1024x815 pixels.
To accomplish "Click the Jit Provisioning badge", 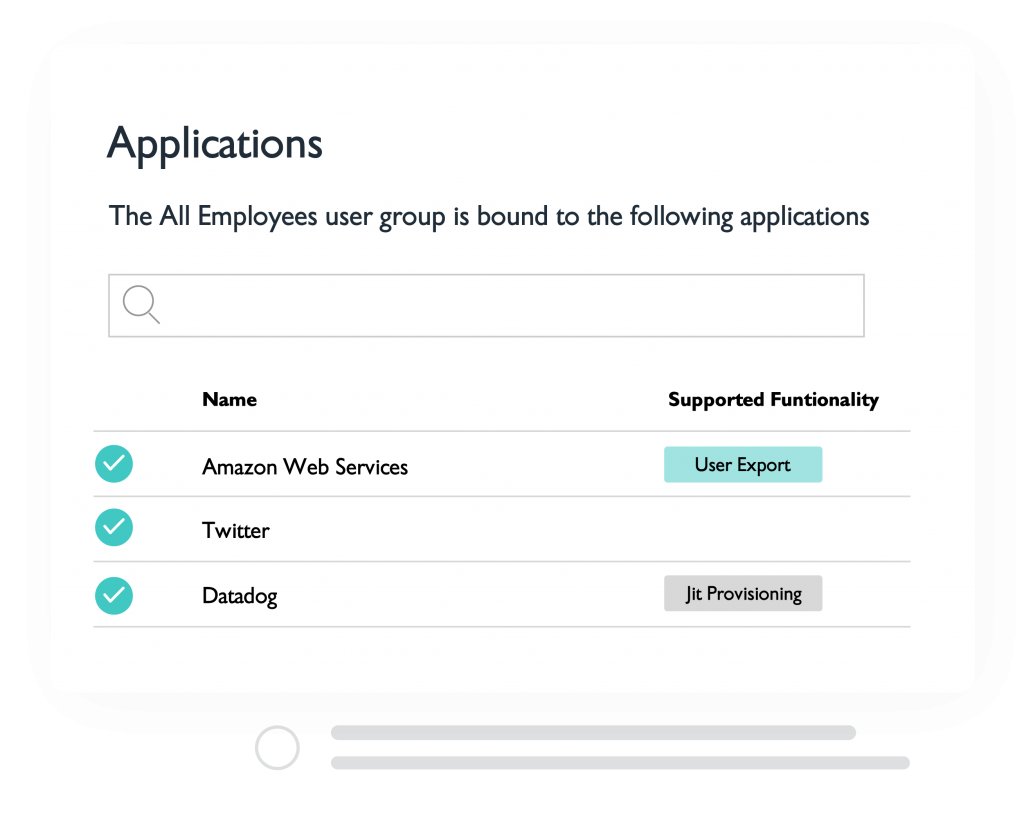I will 743,593.
